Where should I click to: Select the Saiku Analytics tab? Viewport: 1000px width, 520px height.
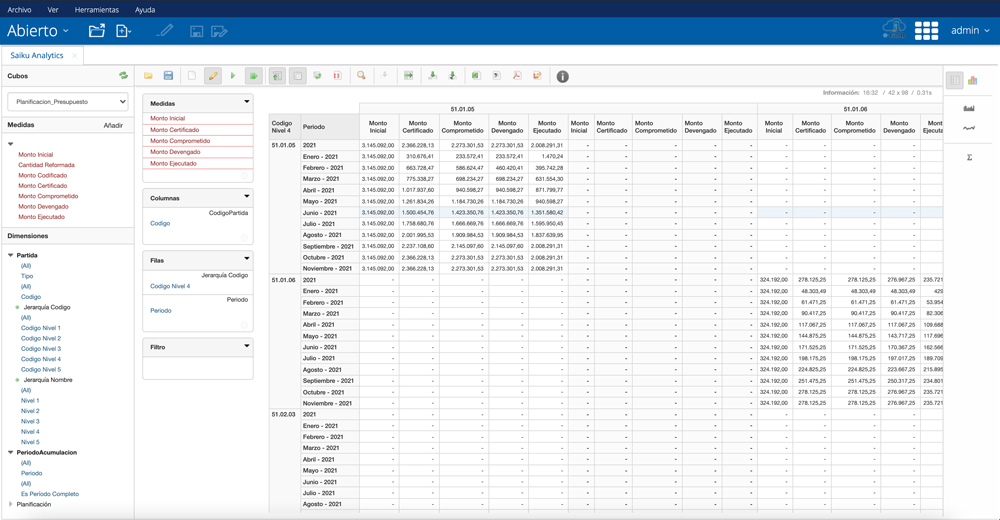pyautogui.click(x=37, y=56)
